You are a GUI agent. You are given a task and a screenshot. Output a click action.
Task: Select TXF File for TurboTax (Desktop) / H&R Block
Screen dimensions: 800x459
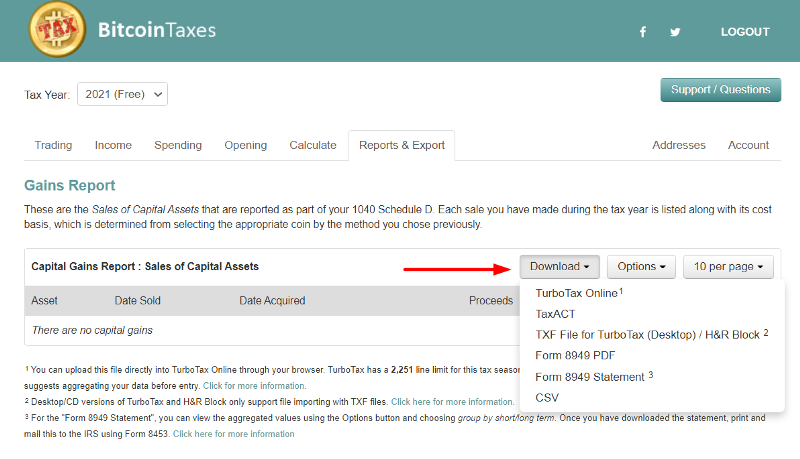click(652, 335)
